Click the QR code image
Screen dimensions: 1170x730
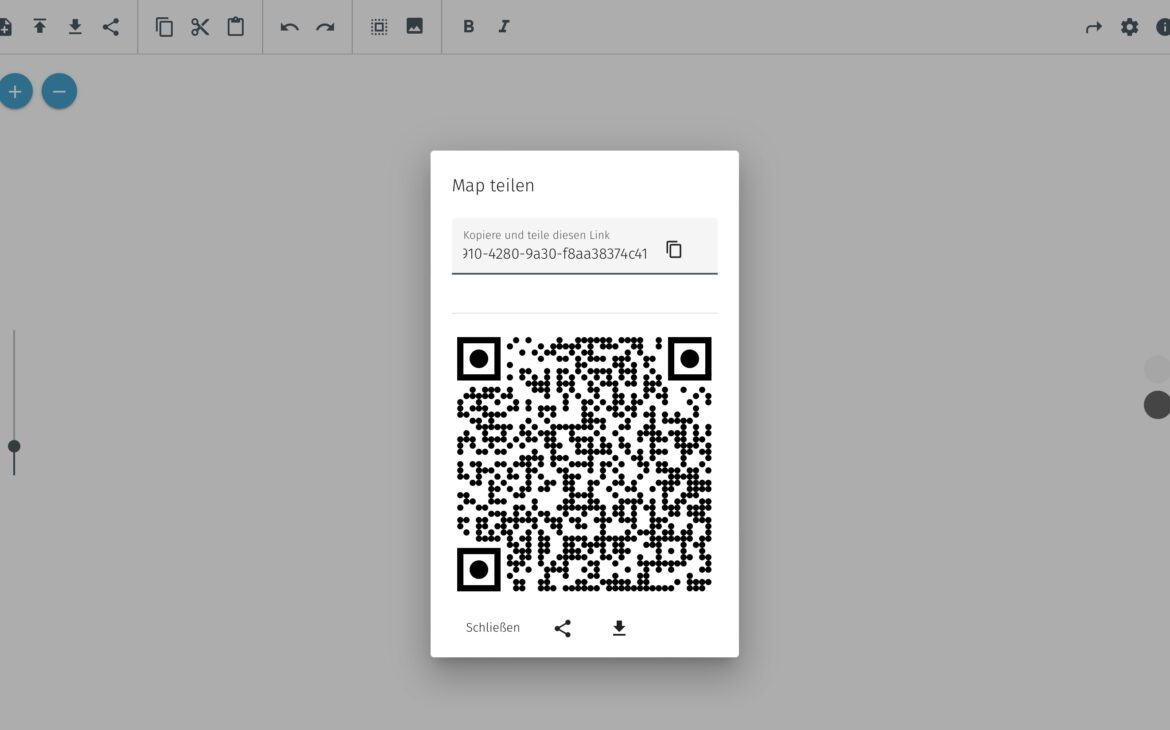(x=584, y=464)
